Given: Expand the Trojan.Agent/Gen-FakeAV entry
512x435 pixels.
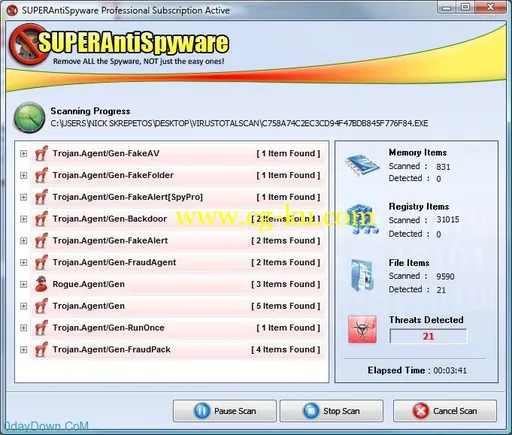Looking at the screenshot, I should pos(23,154).
